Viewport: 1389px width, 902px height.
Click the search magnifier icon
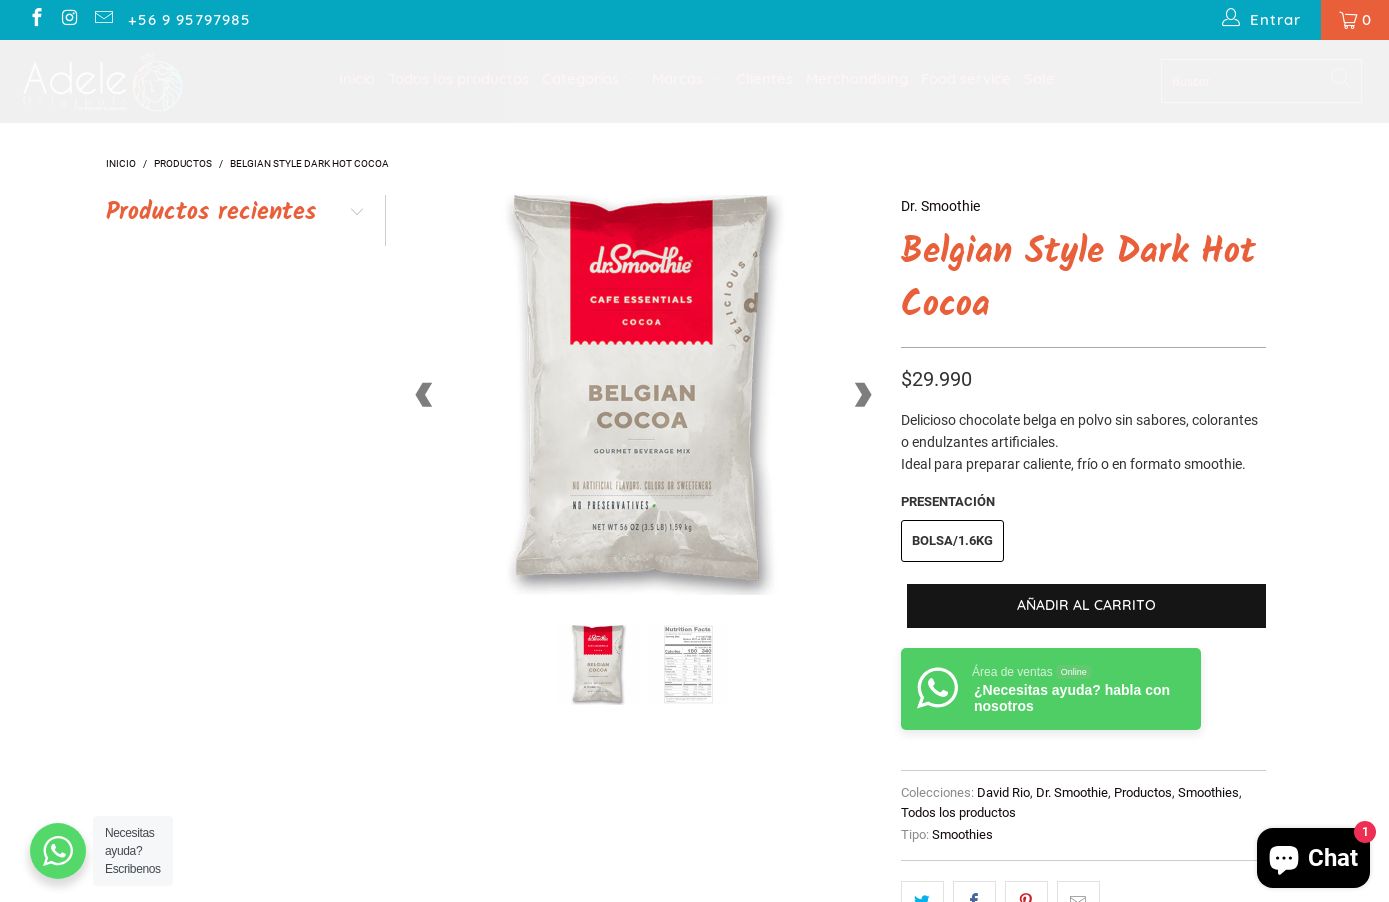1340,79
